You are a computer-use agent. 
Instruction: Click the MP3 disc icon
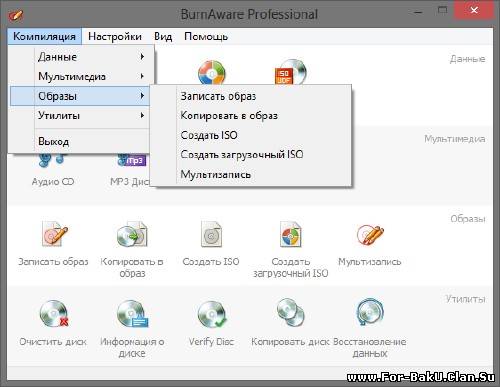click(131, 159)
